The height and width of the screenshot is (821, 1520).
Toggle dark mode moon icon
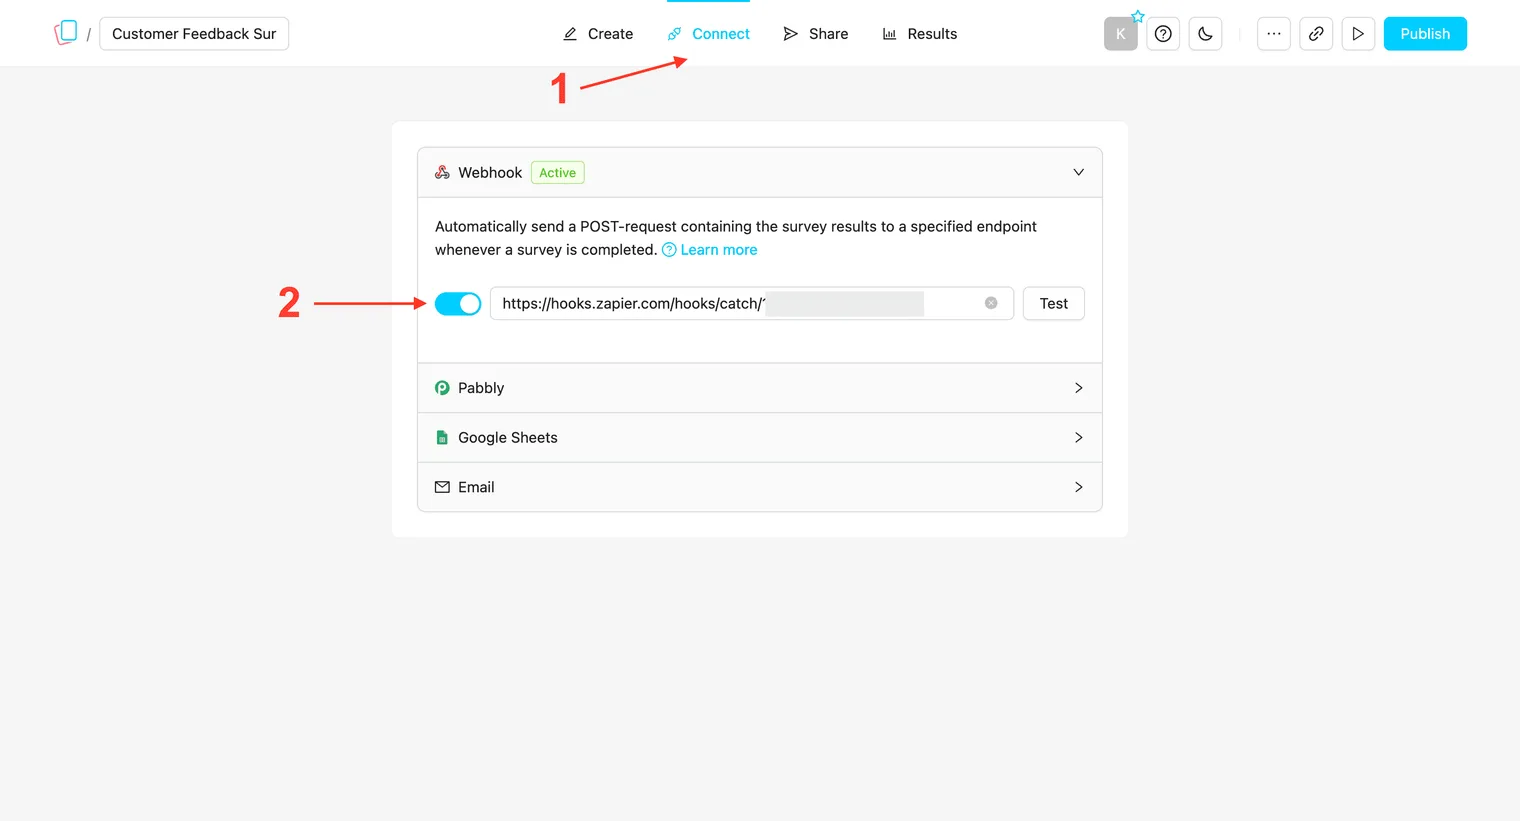(x=1205, y=34)
